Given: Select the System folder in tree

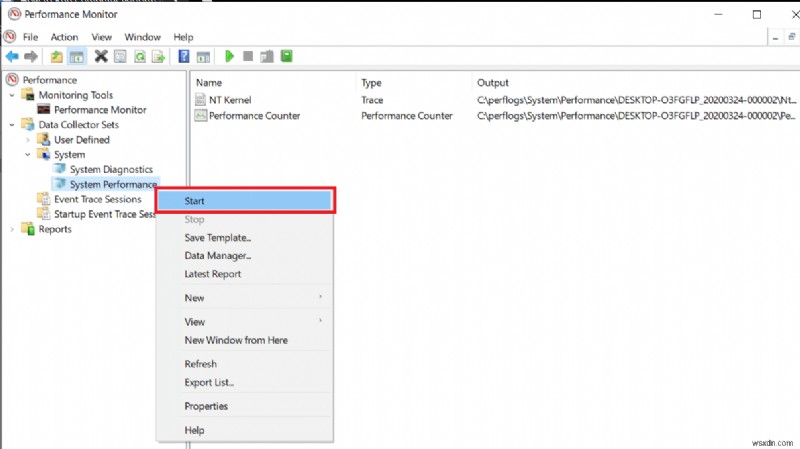Looking at the screenshot, I should (x=69, y=154).
